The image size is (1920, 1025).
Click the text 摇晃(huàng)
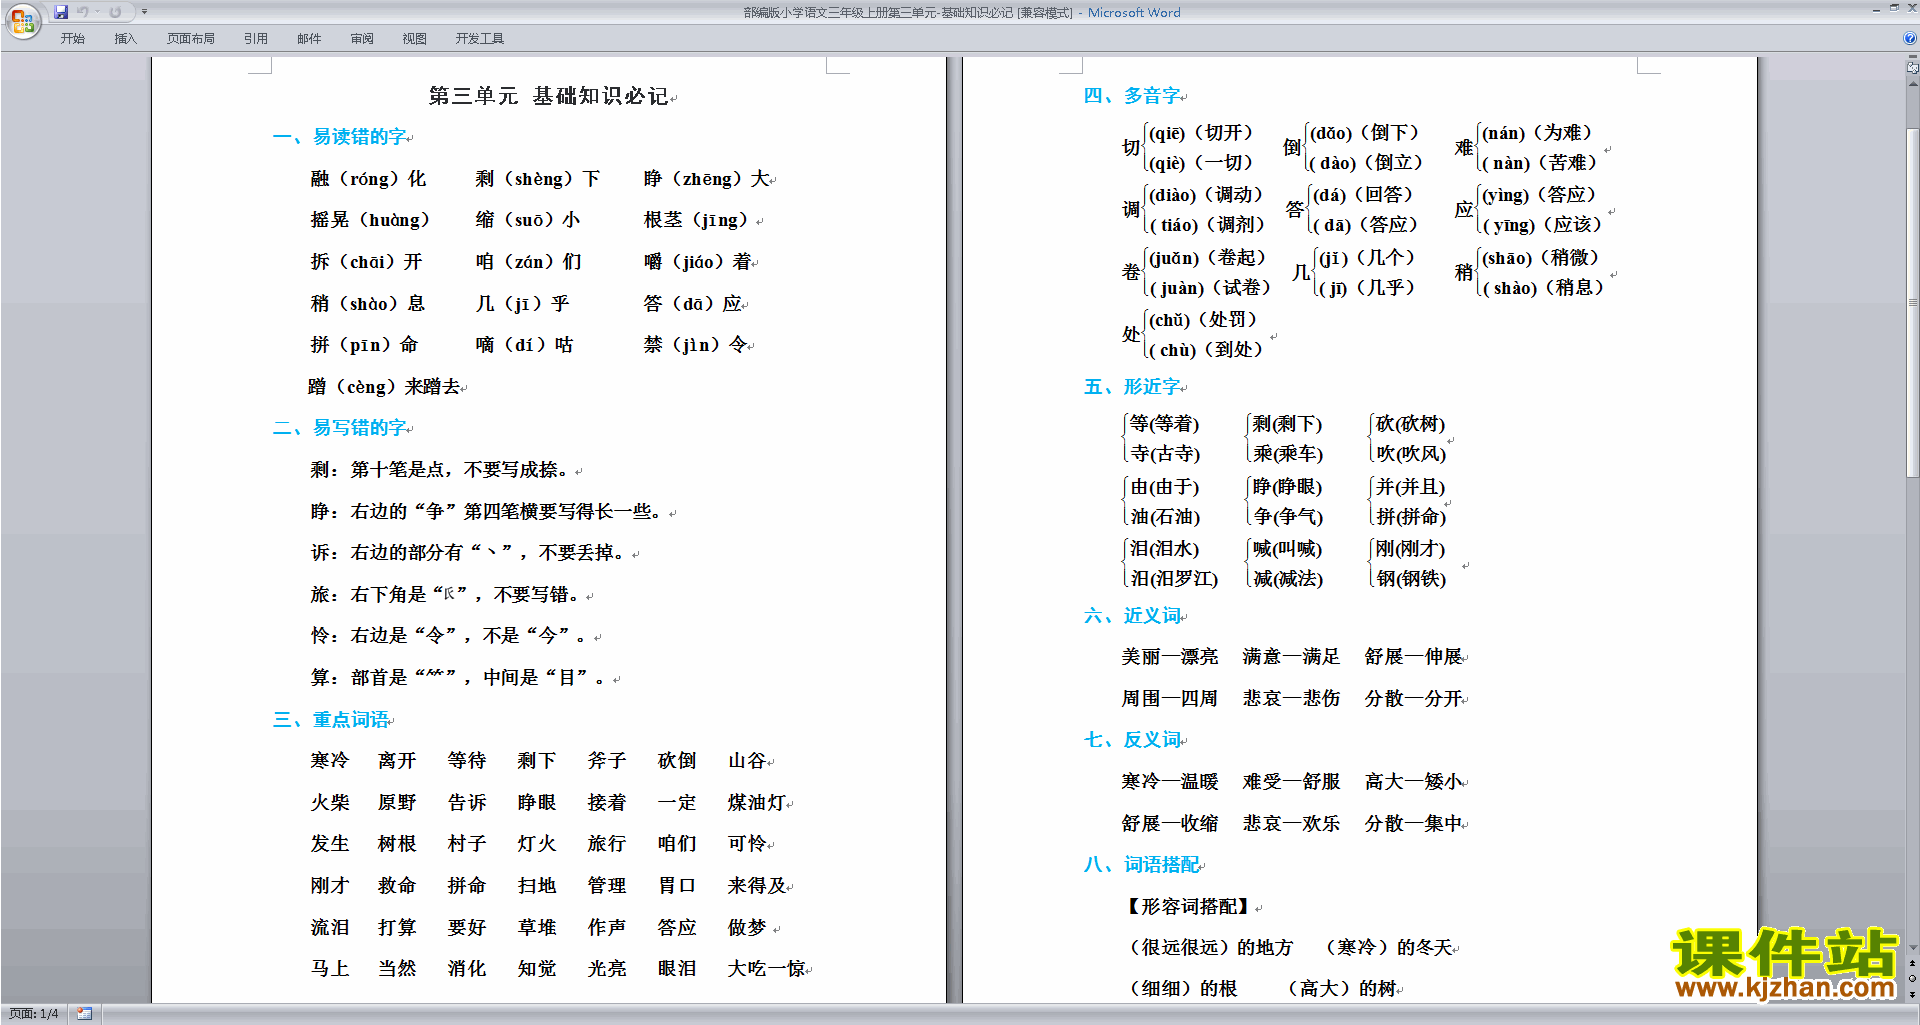pyautogui.click(x=370, y=220)
